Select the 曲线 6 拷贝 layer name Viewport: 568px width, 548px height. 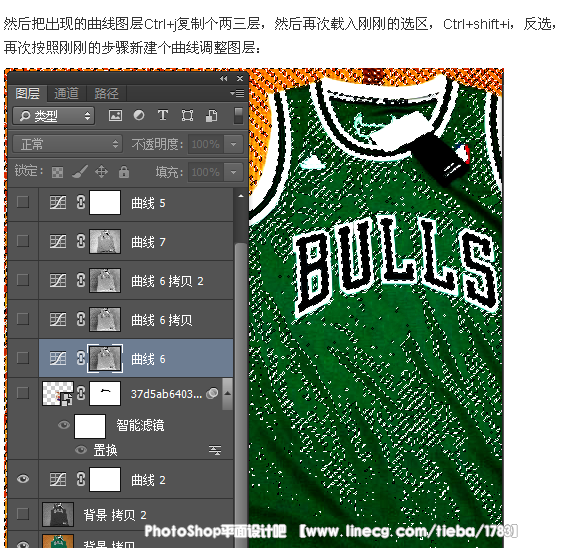click(162, 320)
